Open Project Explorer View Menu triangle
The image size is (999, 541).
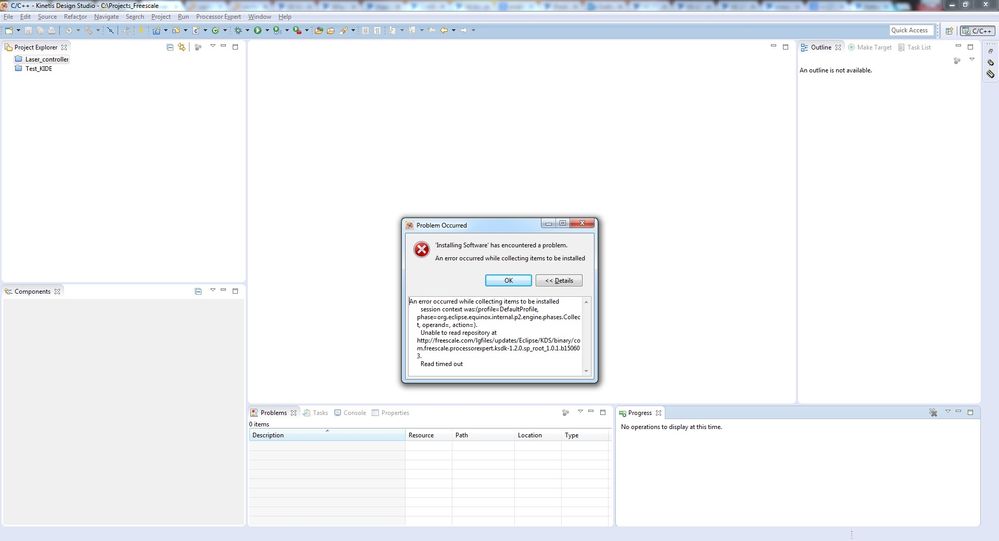point(213,46)
